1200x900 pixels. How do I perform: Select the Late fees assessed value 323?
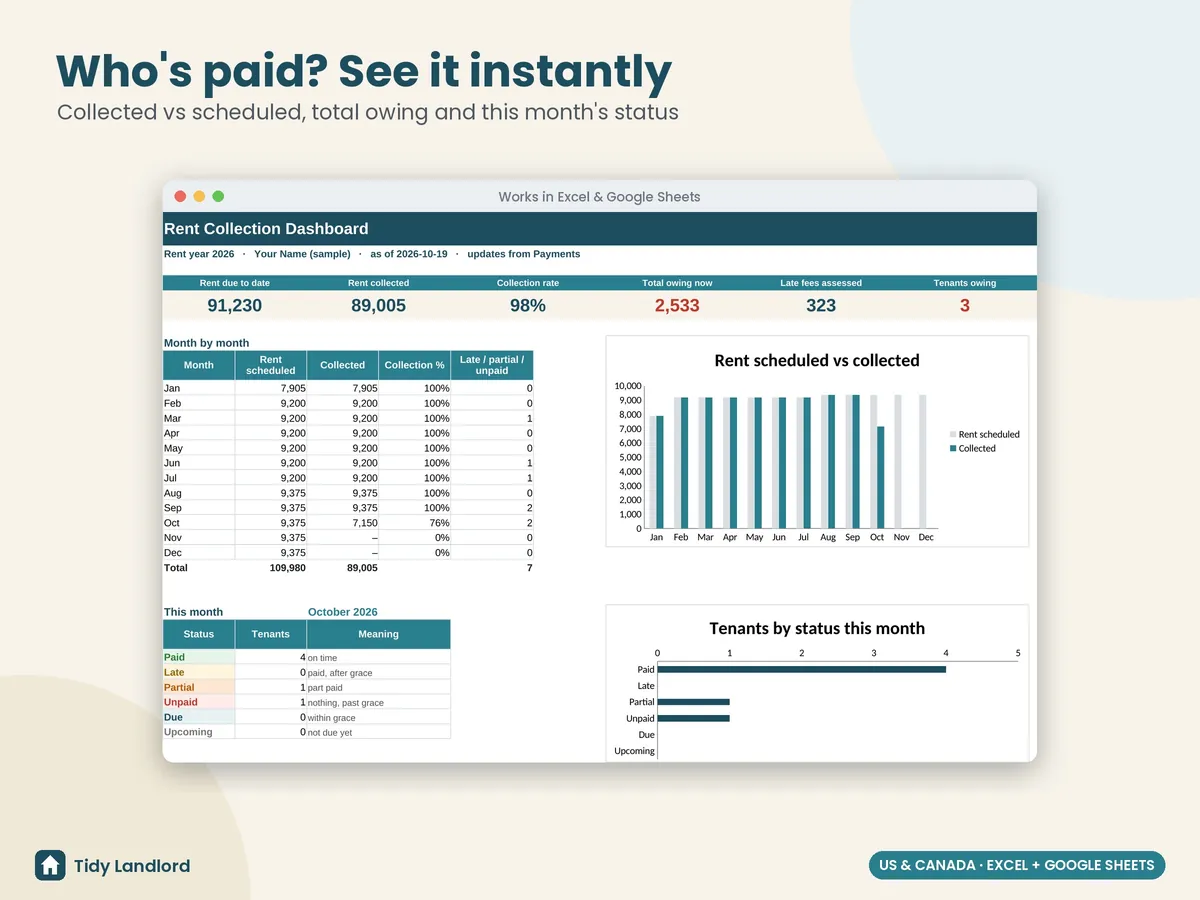pyautogui.click(x=821, y=306)
